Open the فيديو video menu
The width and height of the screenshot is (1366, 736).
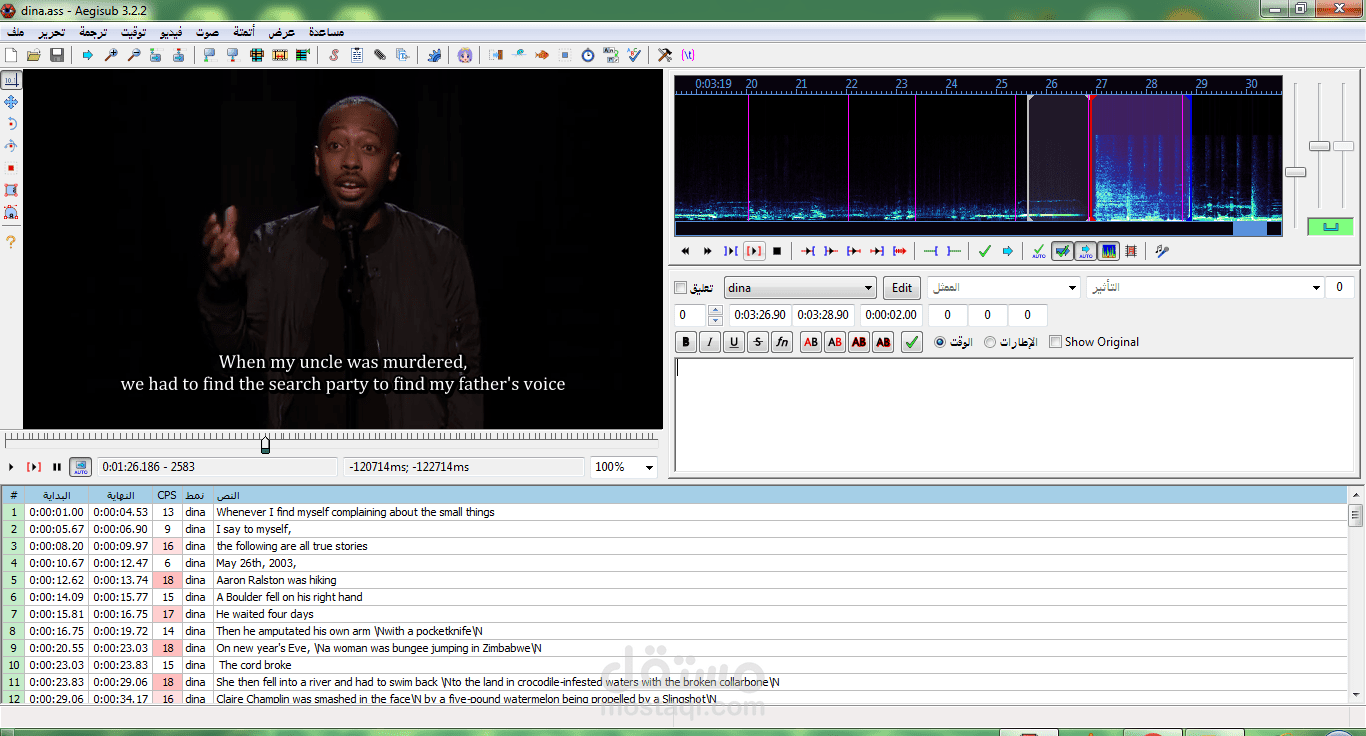171,32
